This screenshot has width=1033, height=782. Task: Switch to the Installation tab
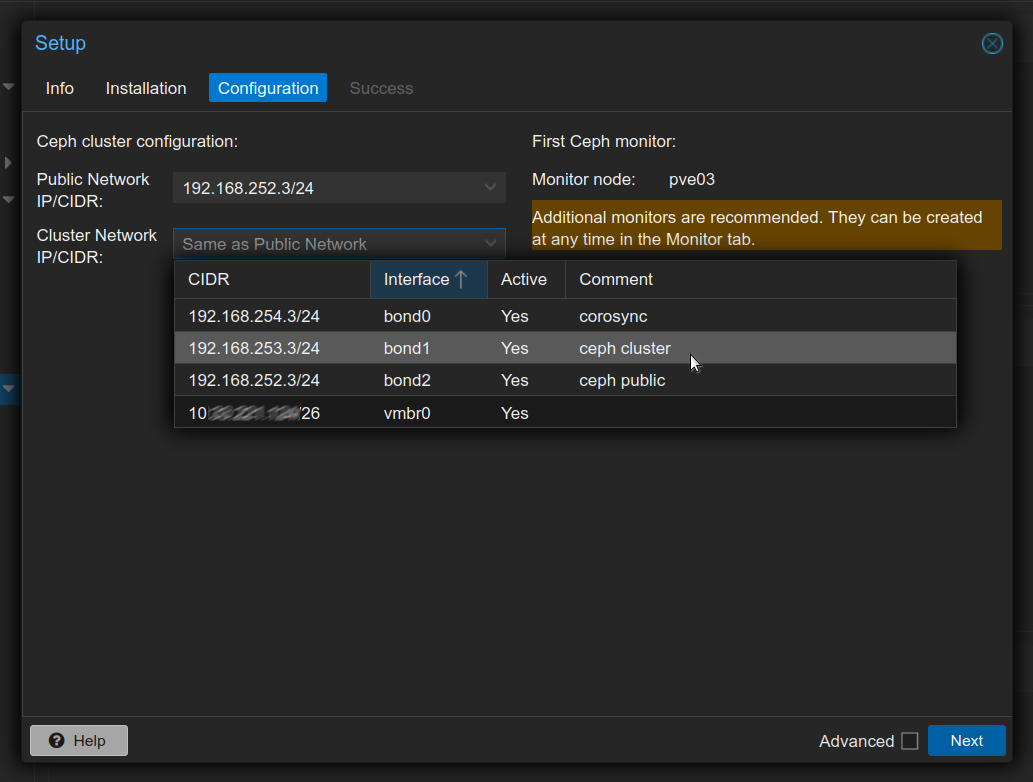tap(145, 88)
